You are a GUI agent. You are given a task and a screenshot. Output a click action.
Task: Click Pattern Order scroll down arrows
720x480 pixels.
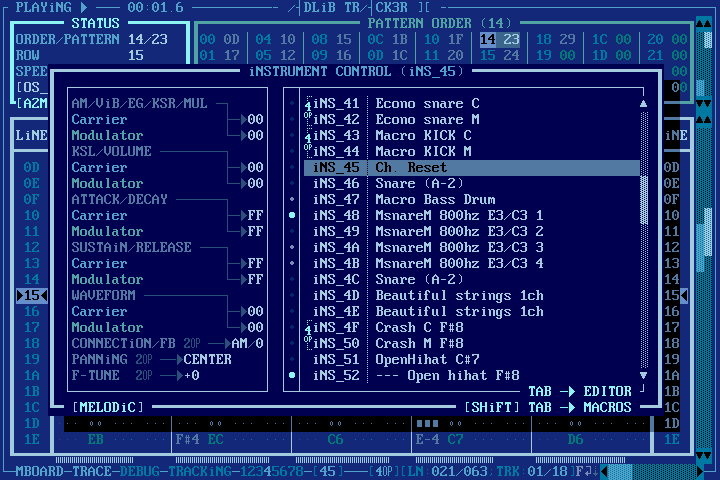[x=703, y=104]
